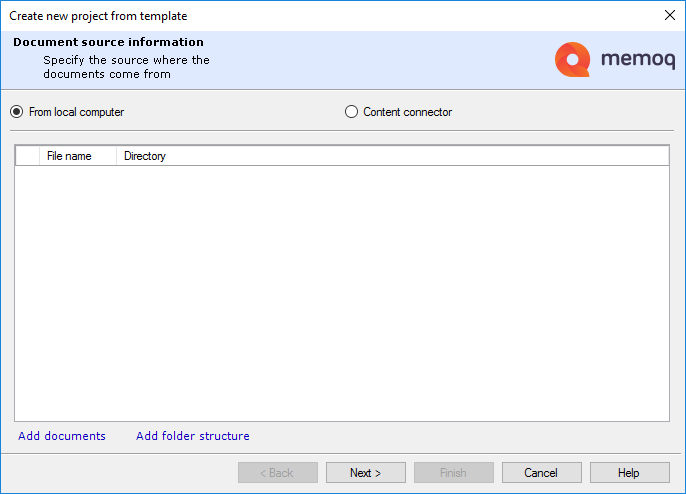Click the Finish button

click(x=454, y=473)
